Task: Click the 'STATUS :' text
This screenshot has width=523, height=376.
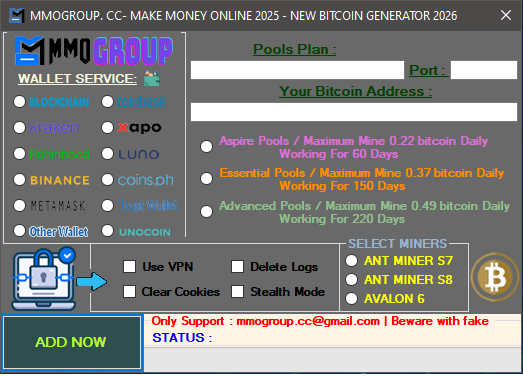Action: pos(182,338)
